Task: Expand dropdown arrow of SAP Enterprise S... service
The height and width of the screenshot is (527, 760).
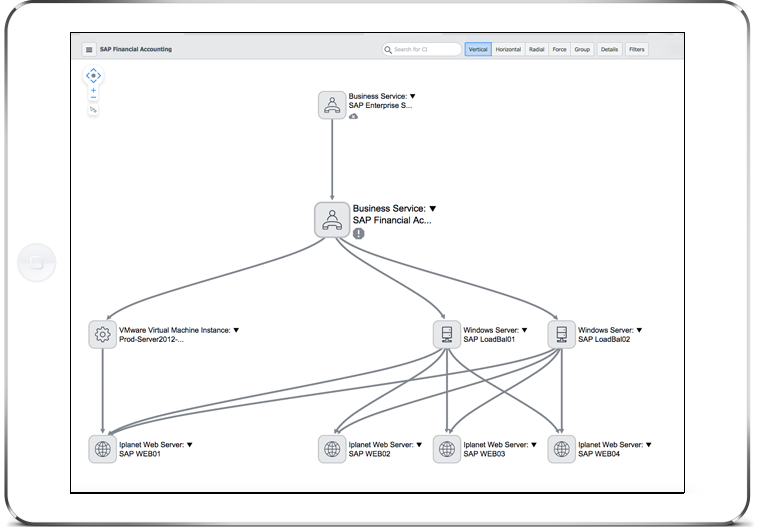Action: [412, 96]
